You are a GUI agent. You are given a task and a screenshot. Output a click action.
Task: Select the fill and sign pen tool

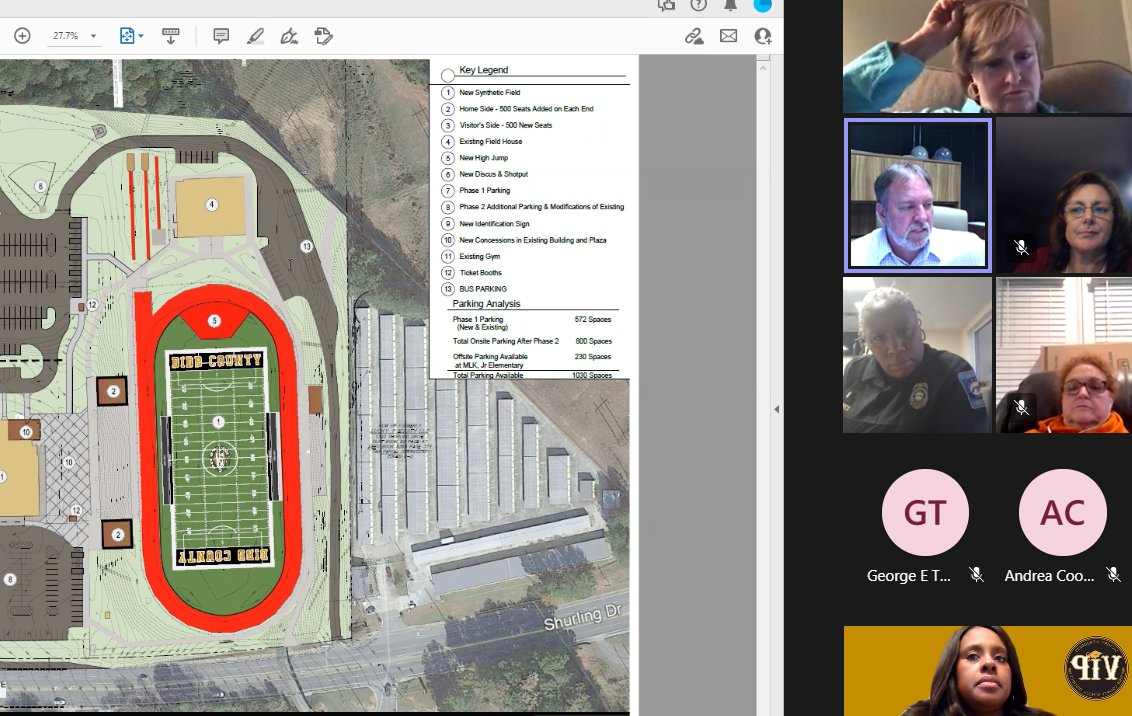[289, 35]
